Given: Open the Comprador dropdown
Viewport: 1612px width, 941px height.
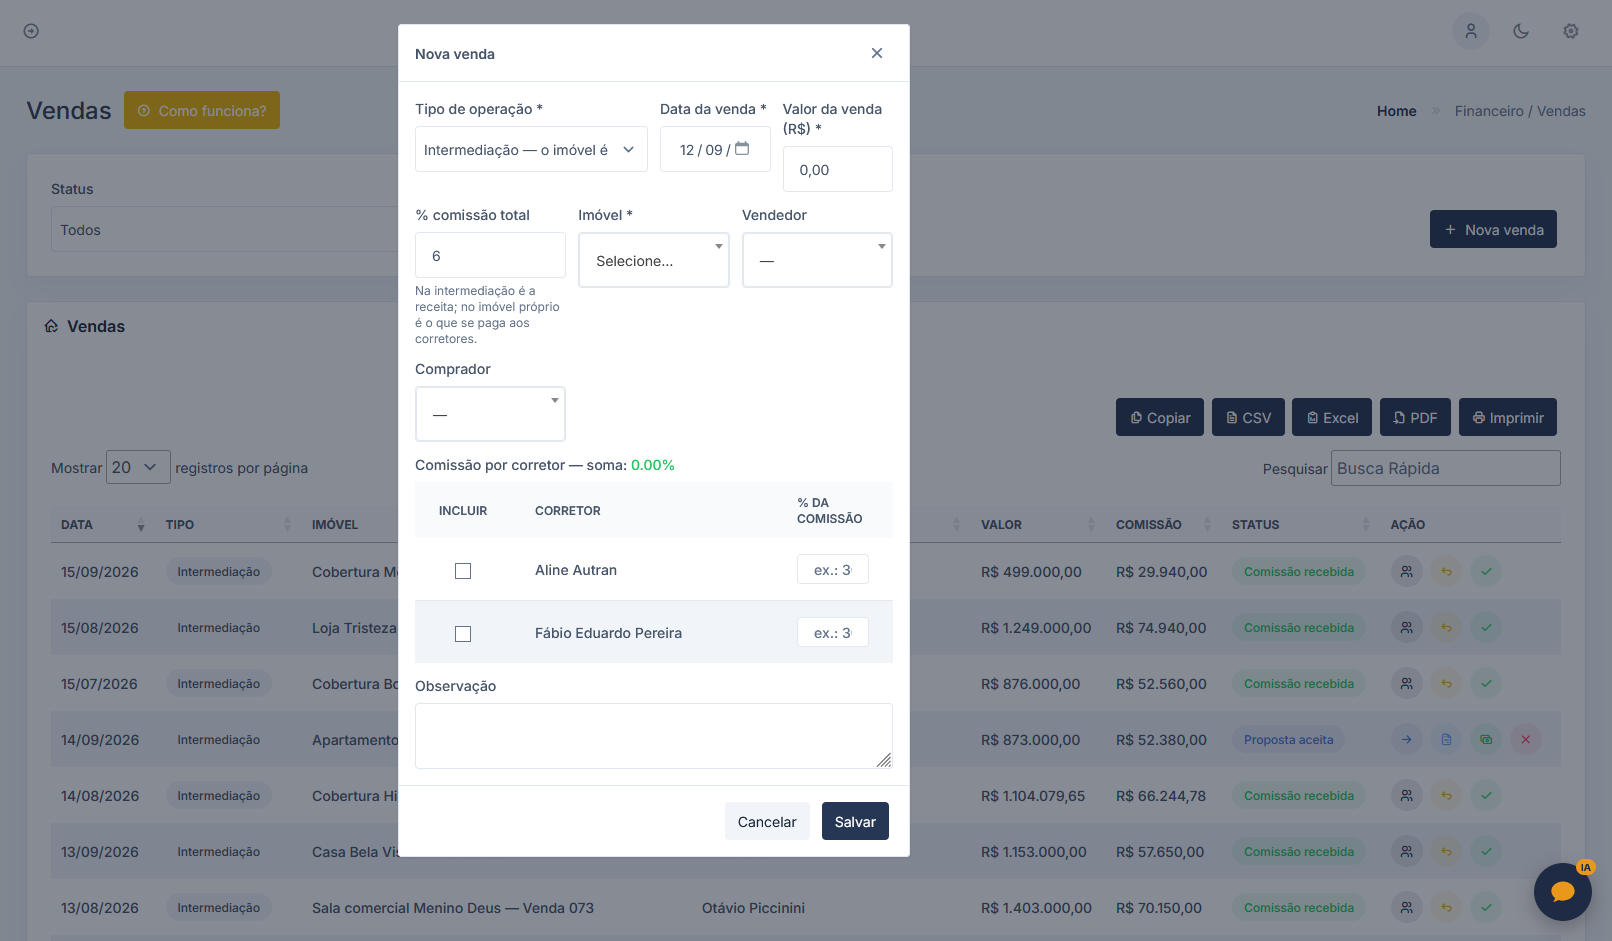Looking at the screenshot, I should click(490, 414).
